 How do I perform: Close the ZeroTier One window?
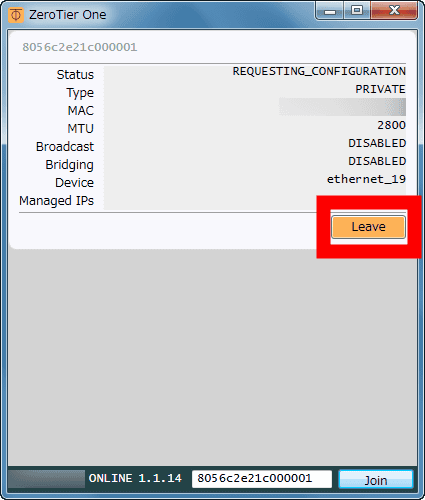[394, 11]
